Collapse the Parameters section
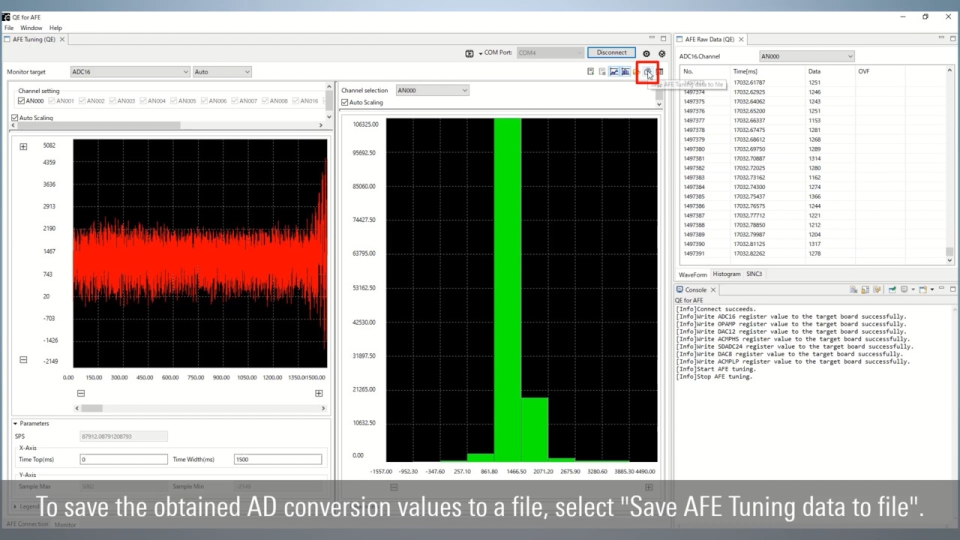Viewport: 960px width, 540px height. pyautogui.click(x=15, y=423)
